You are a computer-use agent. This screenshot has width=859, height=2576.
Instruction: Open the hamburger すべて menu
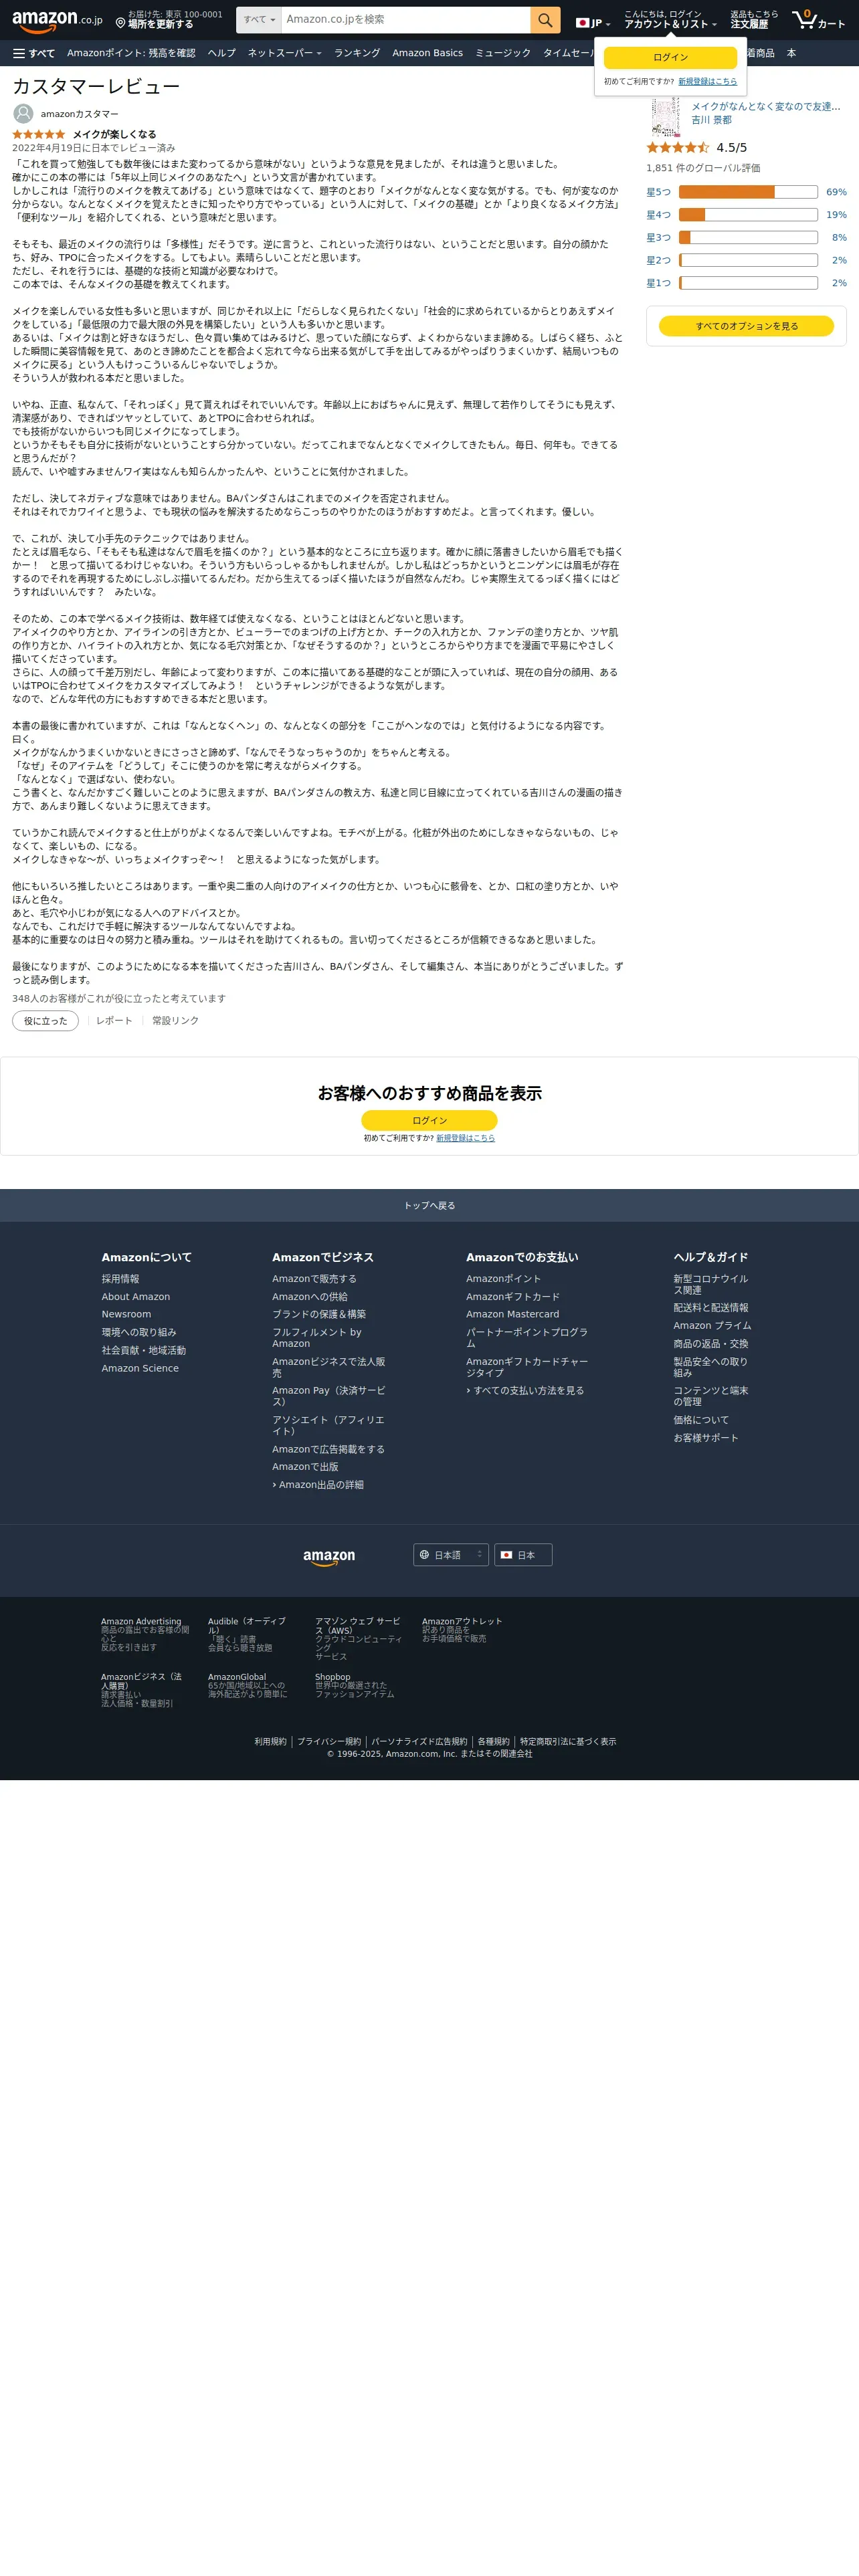coord(34,53)
